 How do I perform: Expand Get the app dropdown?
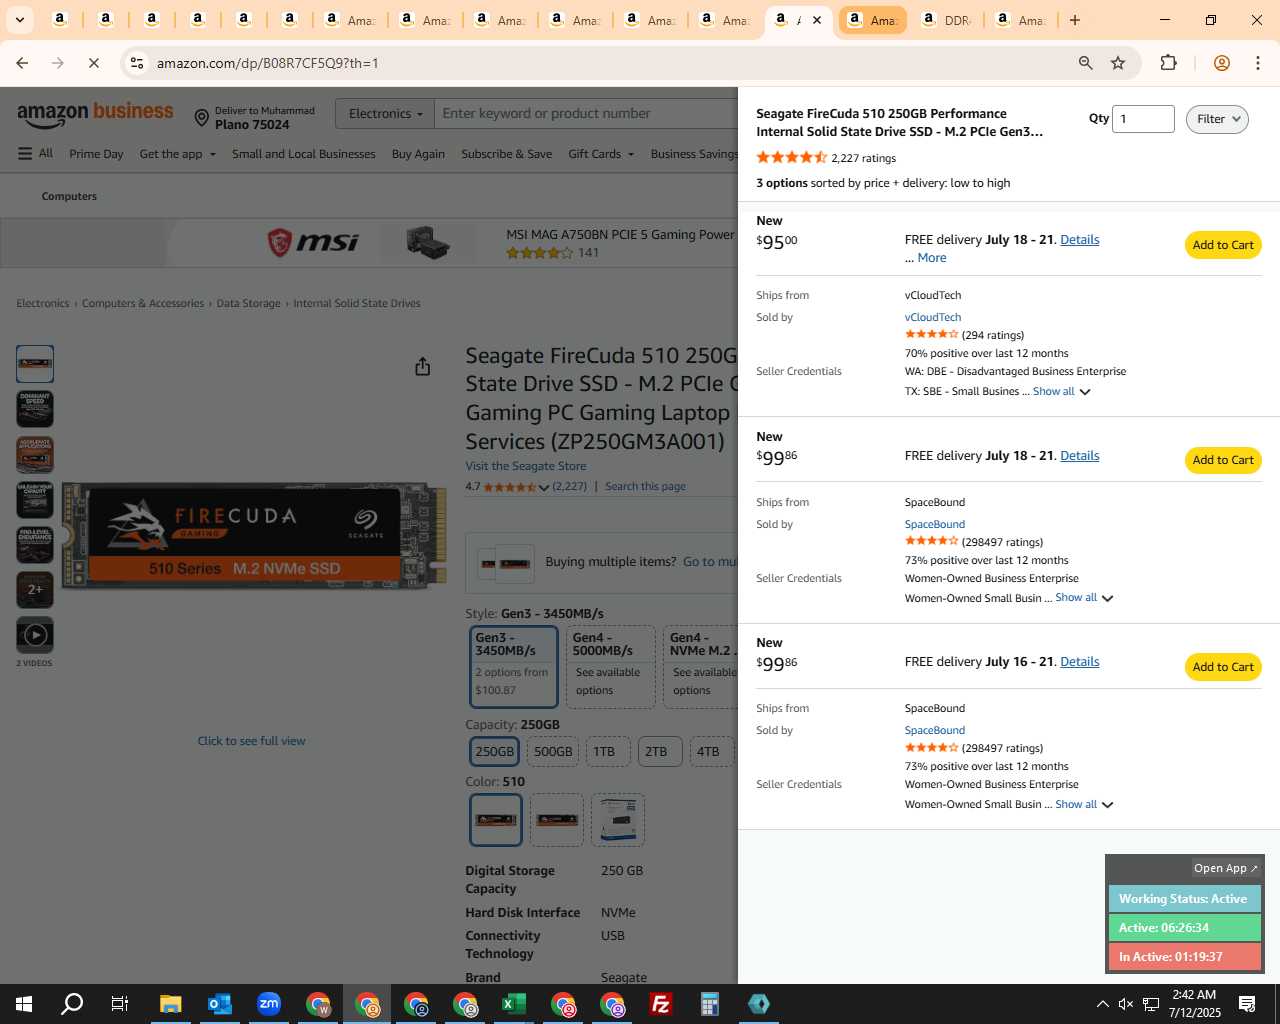coord(177,153)
